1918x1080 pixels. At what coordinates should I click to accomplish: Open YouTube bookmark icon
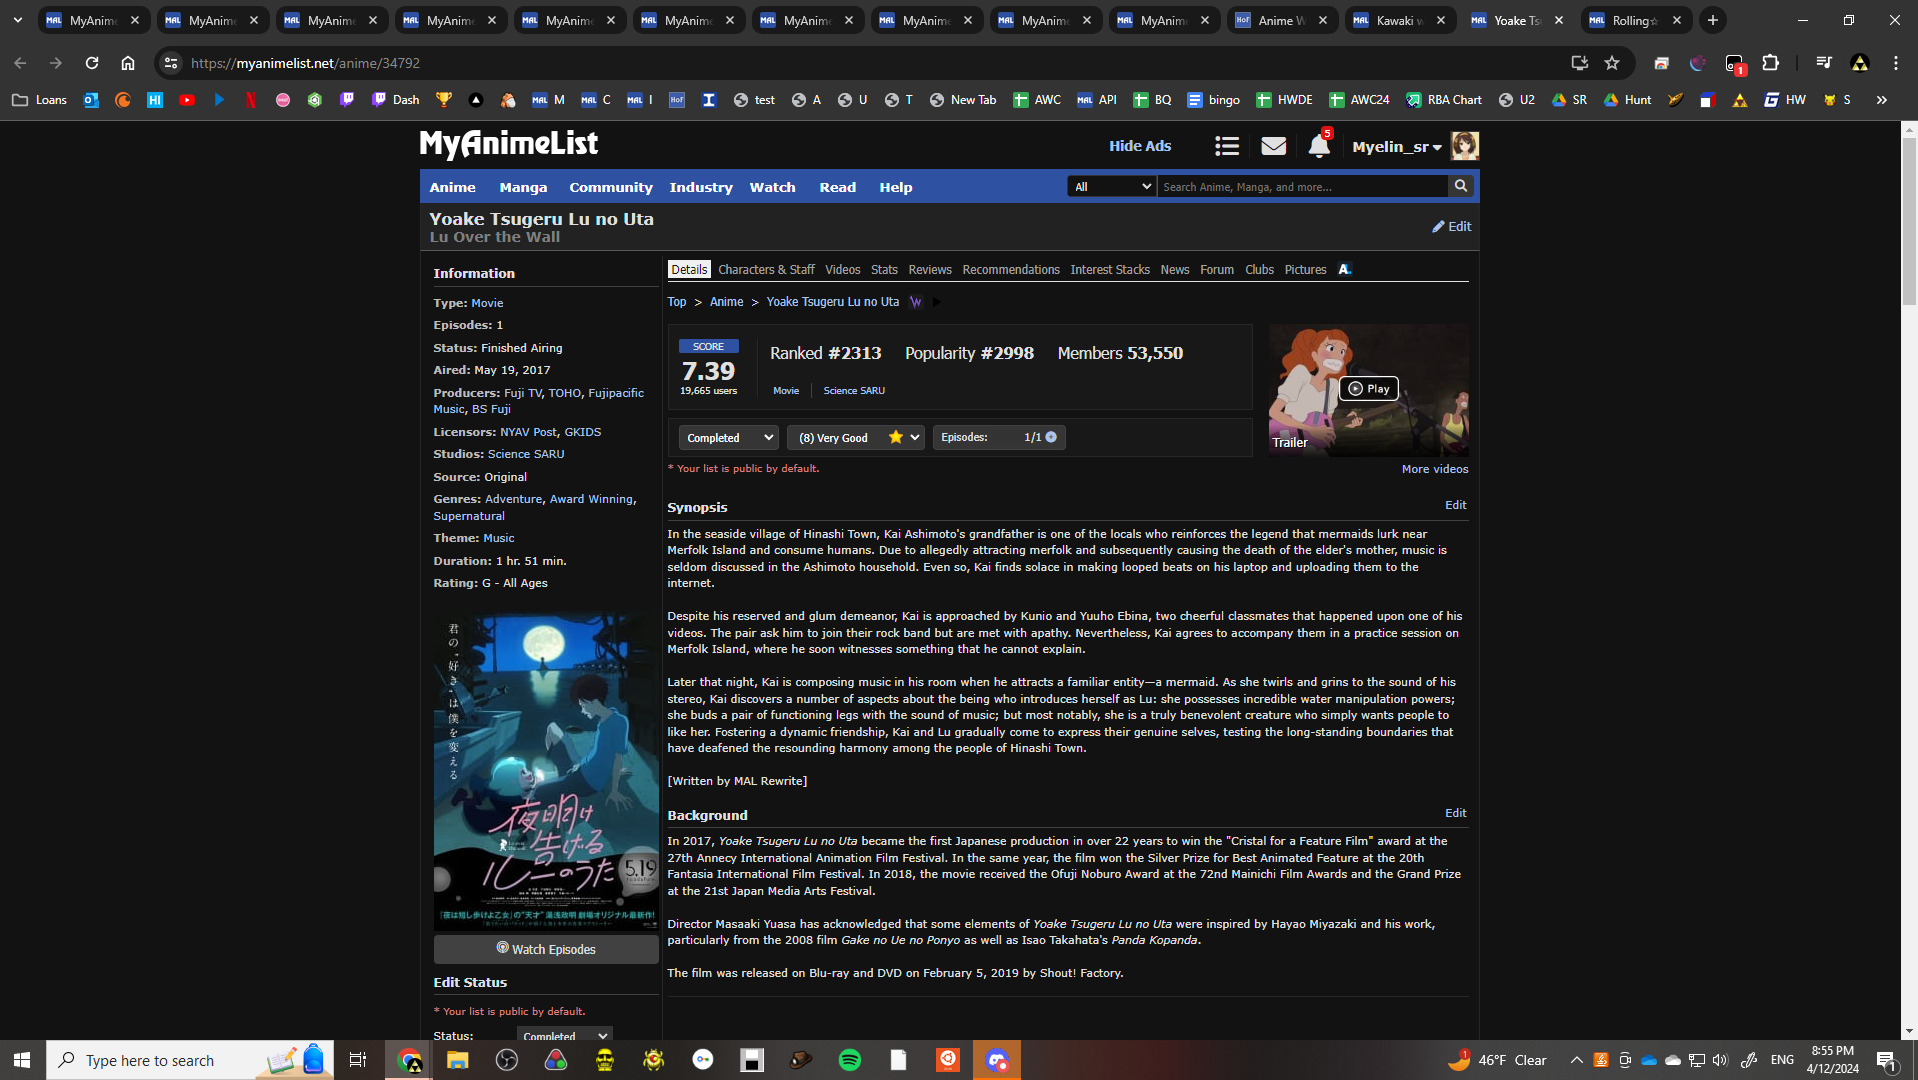[187, 100]
